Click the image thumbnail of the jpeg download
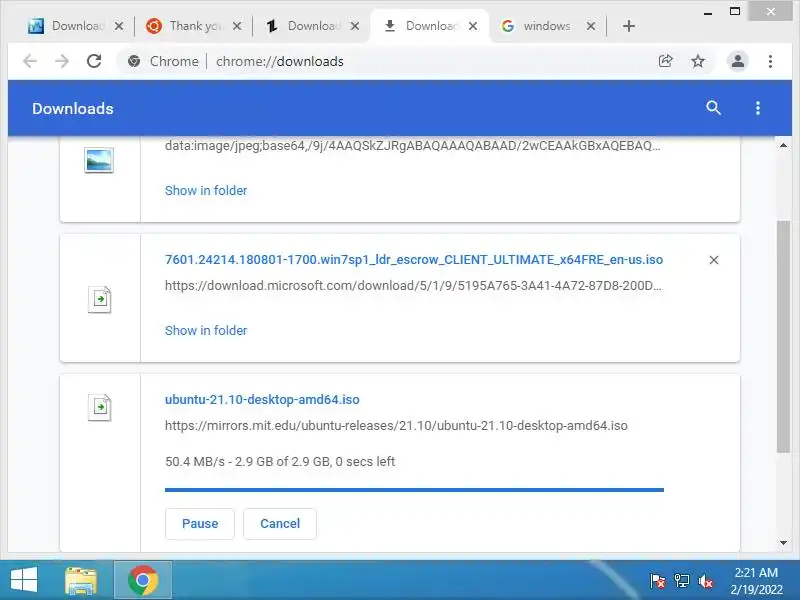The height and width of the screenshot is (600, 800). [99, 160]
